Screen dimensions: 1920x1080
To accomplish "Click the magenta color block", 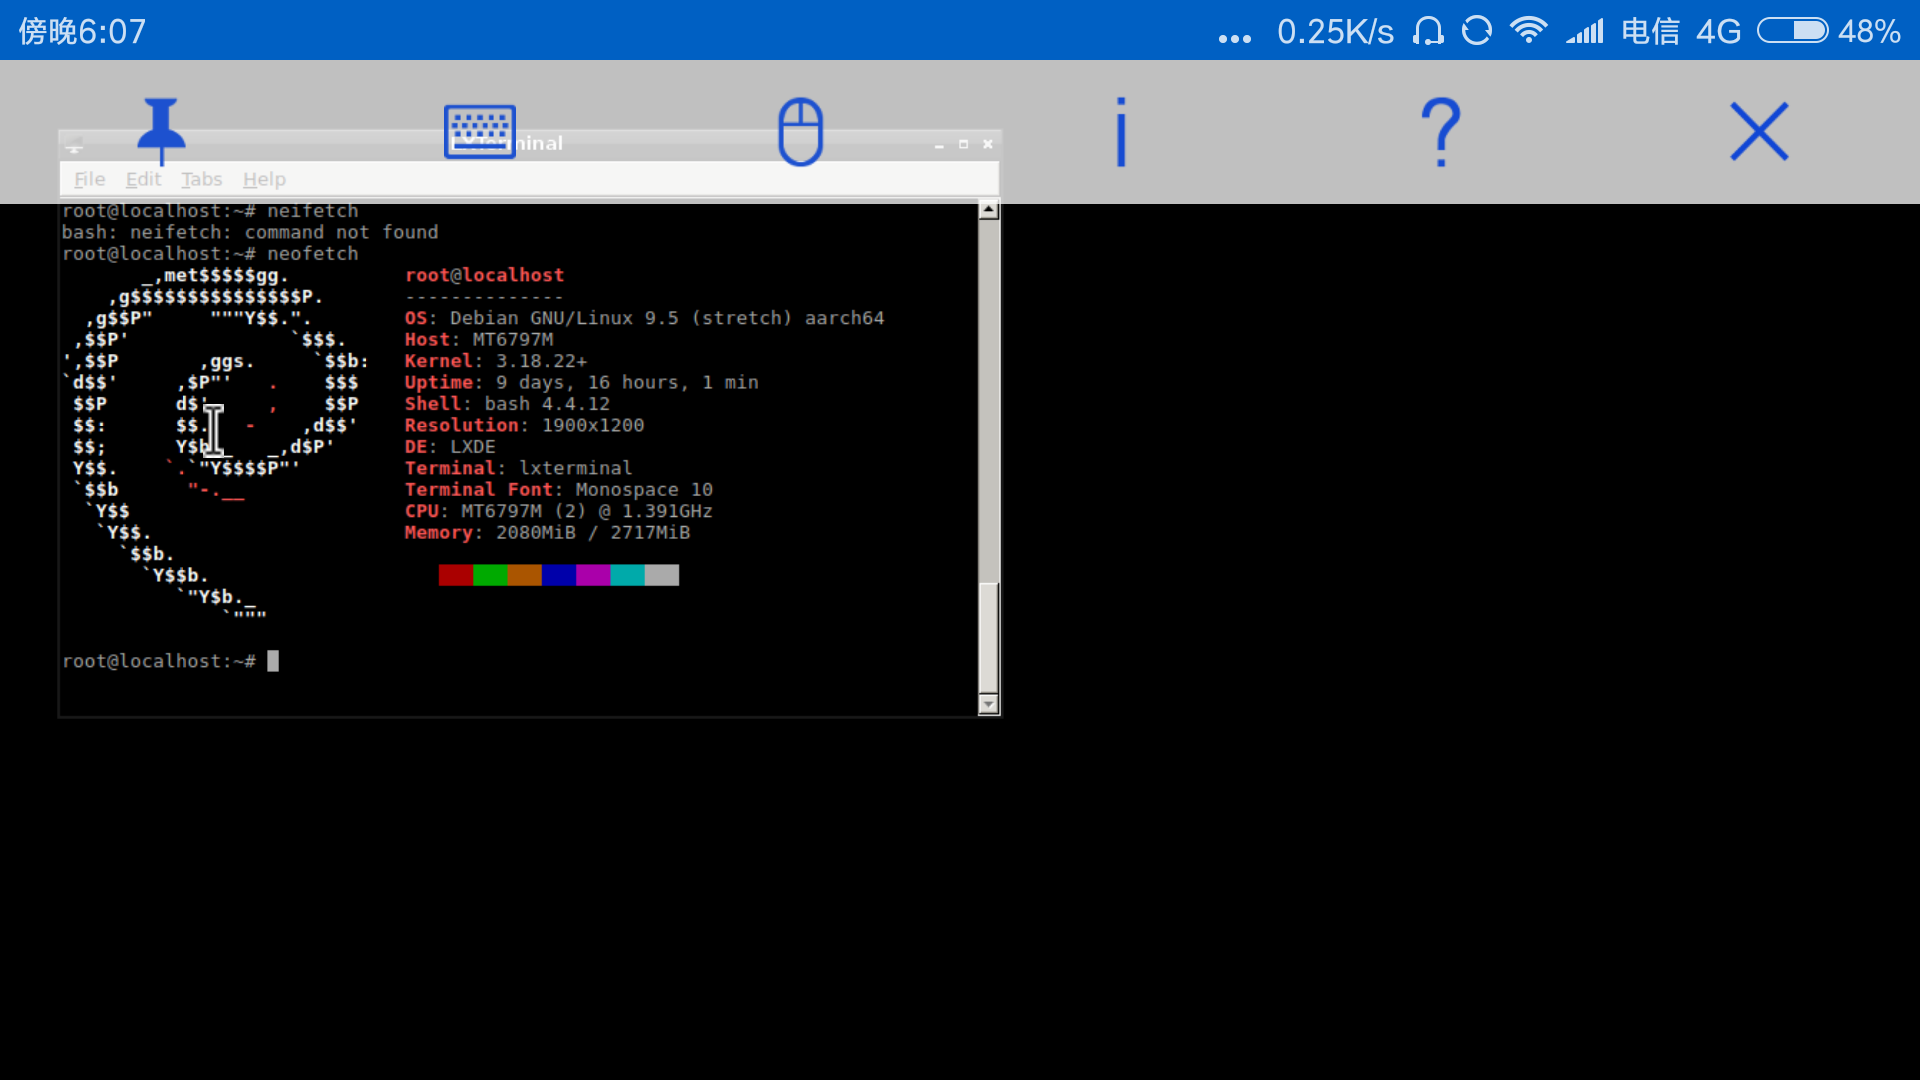I will coord(593,575).
